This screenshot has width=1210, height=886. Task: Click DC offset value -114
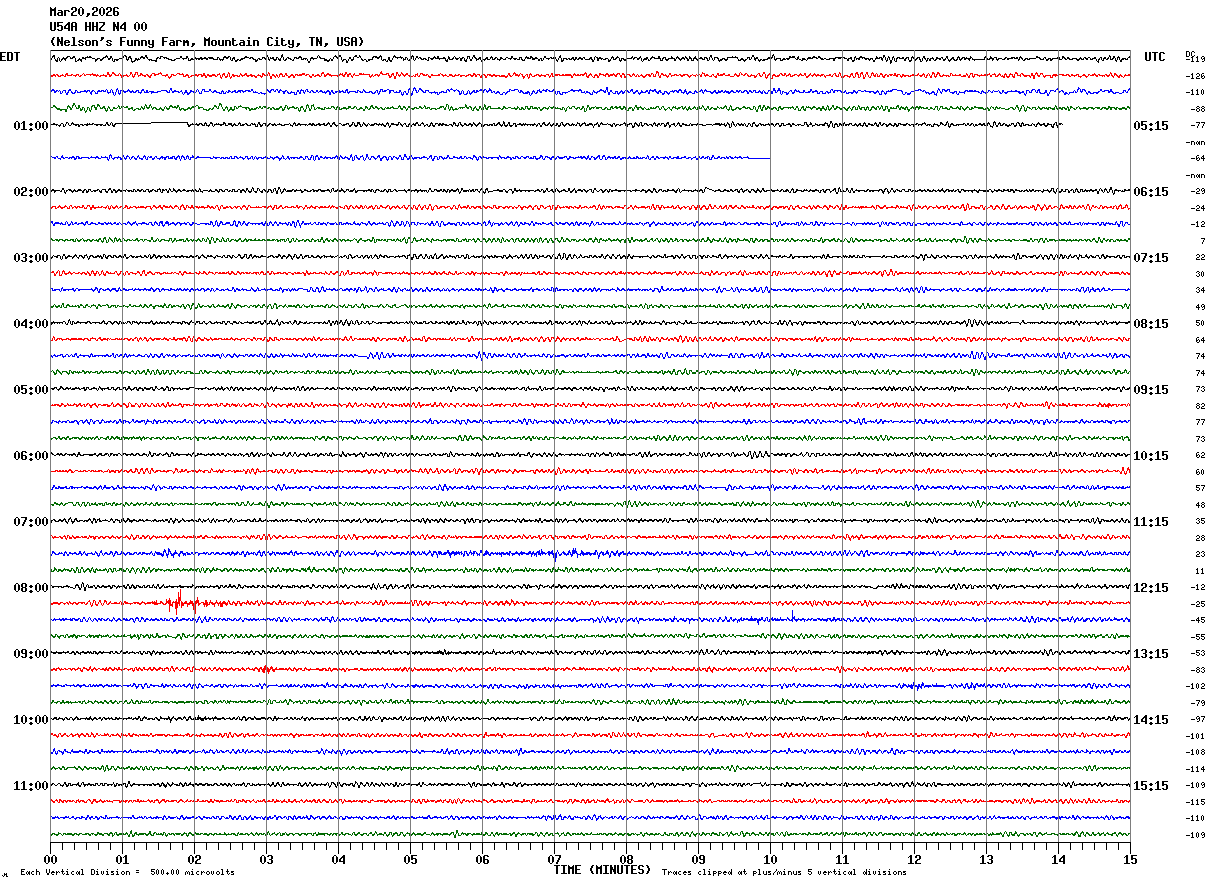[1195, 769]
